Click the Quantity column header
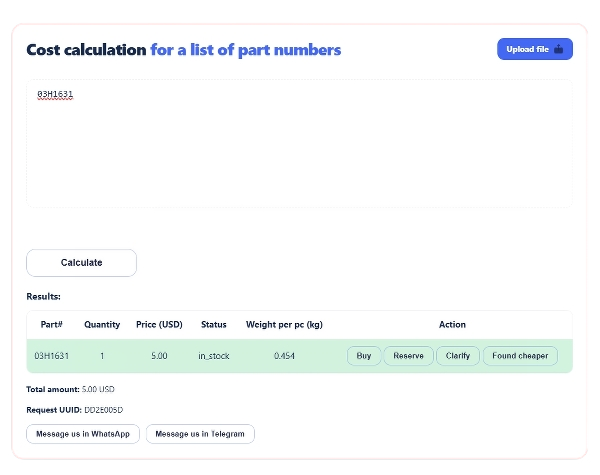The image size is (600, 475). coord(102,325)
